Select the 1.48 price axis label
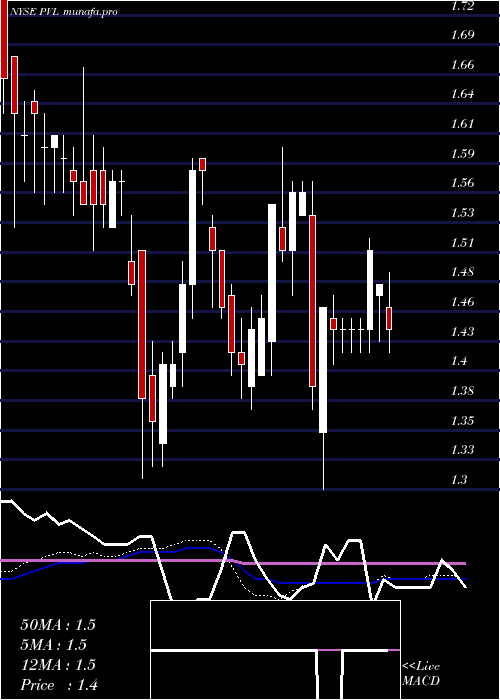The height and width of the screenshot is (700, 500). 463,272
